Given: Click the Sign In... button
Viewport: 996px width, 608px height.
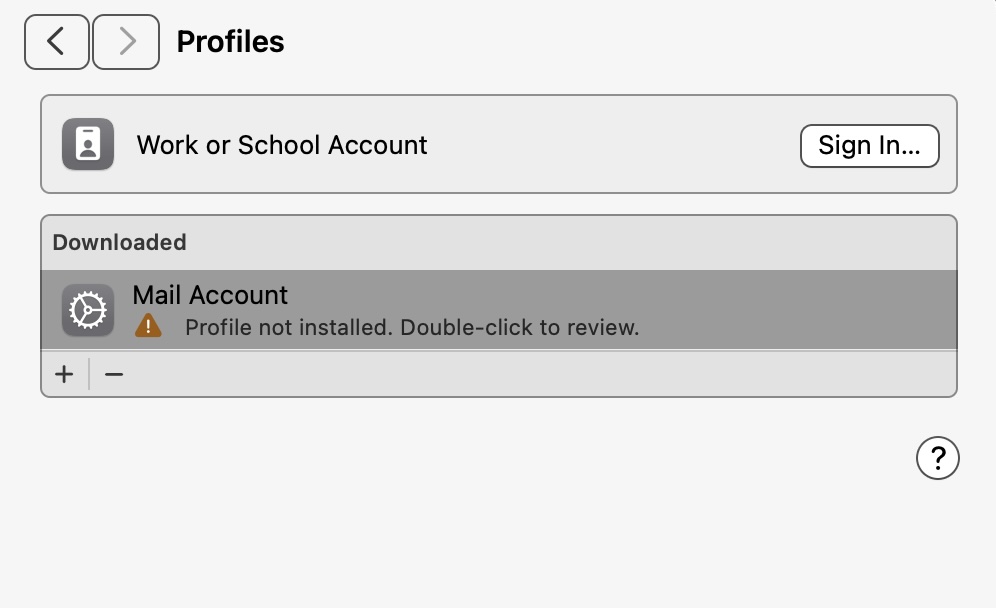Looking at the screenshot, I should pos(870,146).
